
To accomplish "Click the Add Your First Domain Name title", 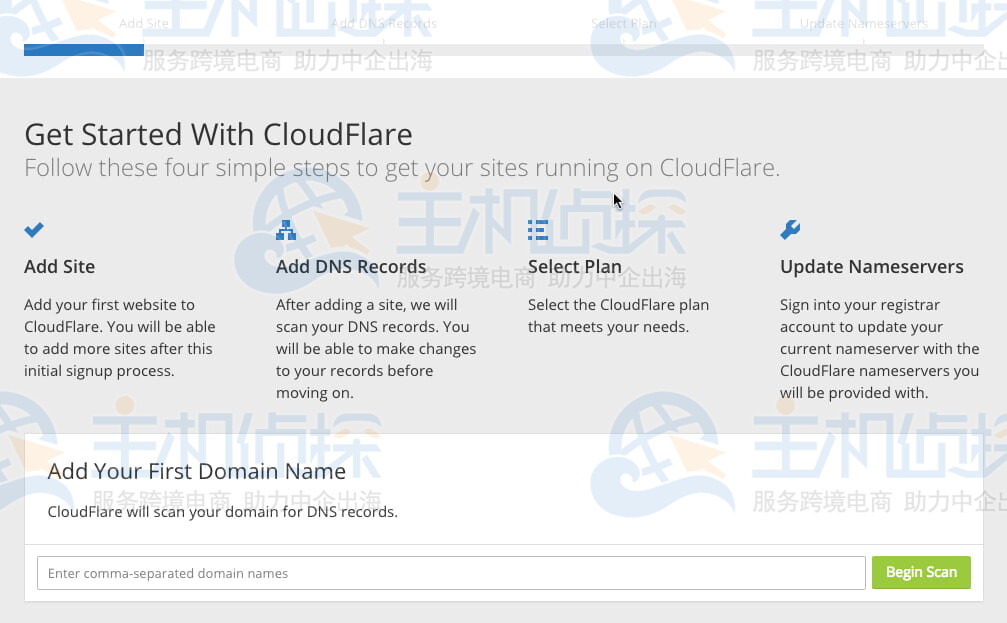I will pos(197,471).
